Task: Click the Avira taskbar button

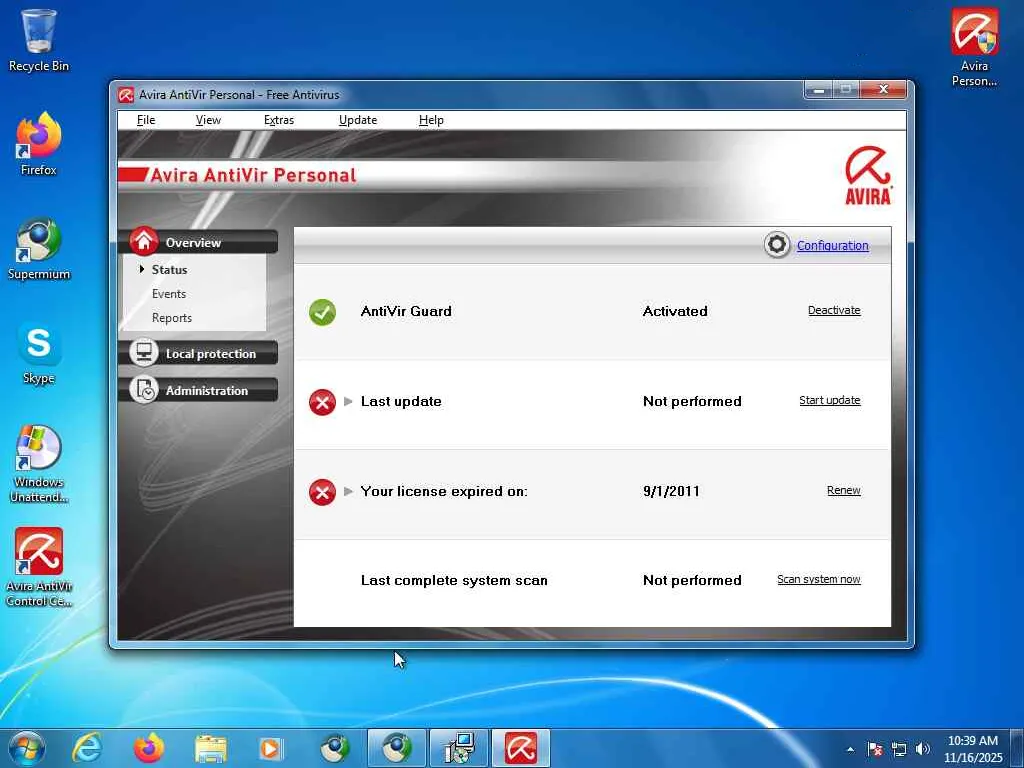Action: pos(520,748)
